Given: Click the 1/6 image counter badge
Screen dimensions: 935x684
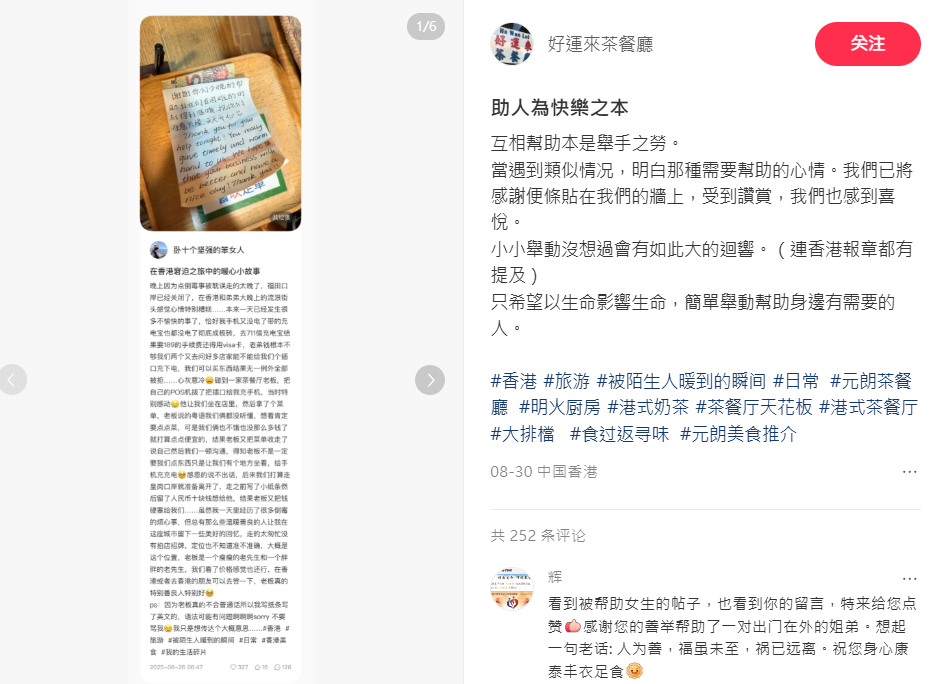Looking at the screenshot, I should pos(426,27).
